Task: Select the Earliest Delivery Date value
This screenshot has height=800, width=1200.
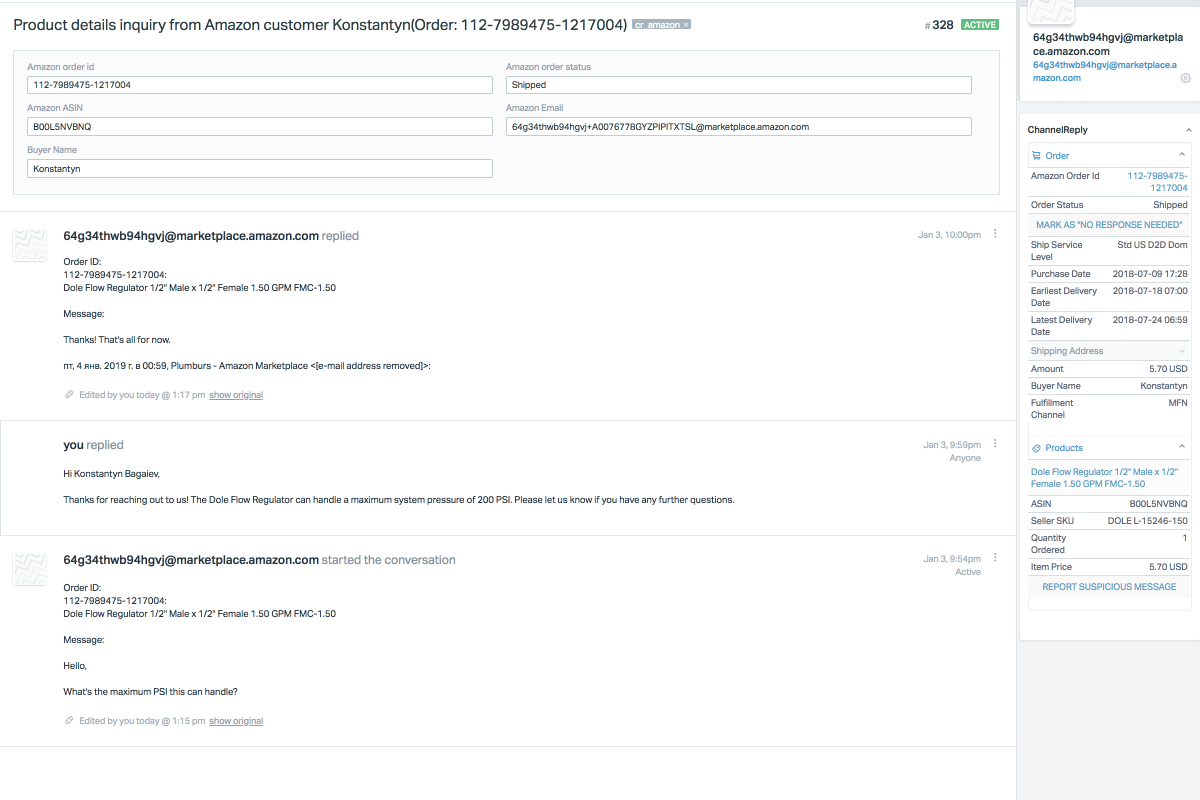Action: [x=1150, y=291]
